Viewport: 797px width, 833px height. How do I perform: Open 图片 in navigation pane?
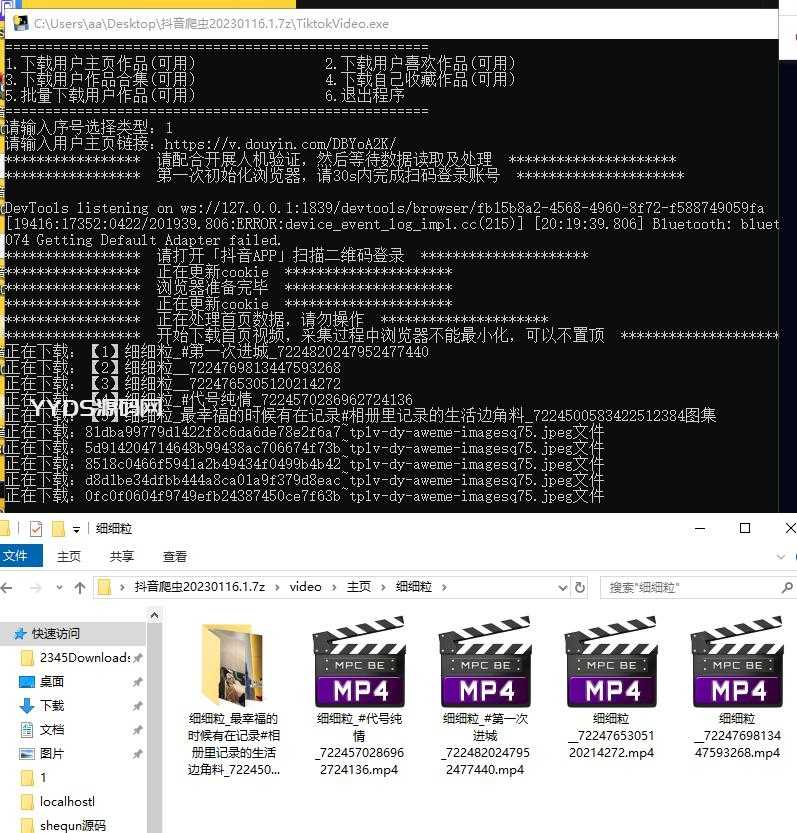coord(52,753)
